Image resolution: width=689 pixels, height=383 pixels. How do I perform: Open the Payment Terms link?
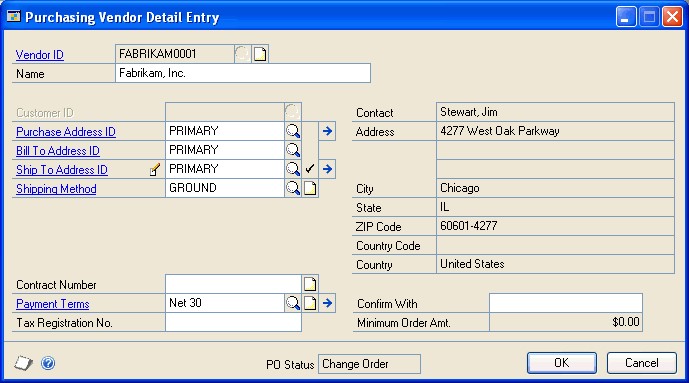coord(53,304)
